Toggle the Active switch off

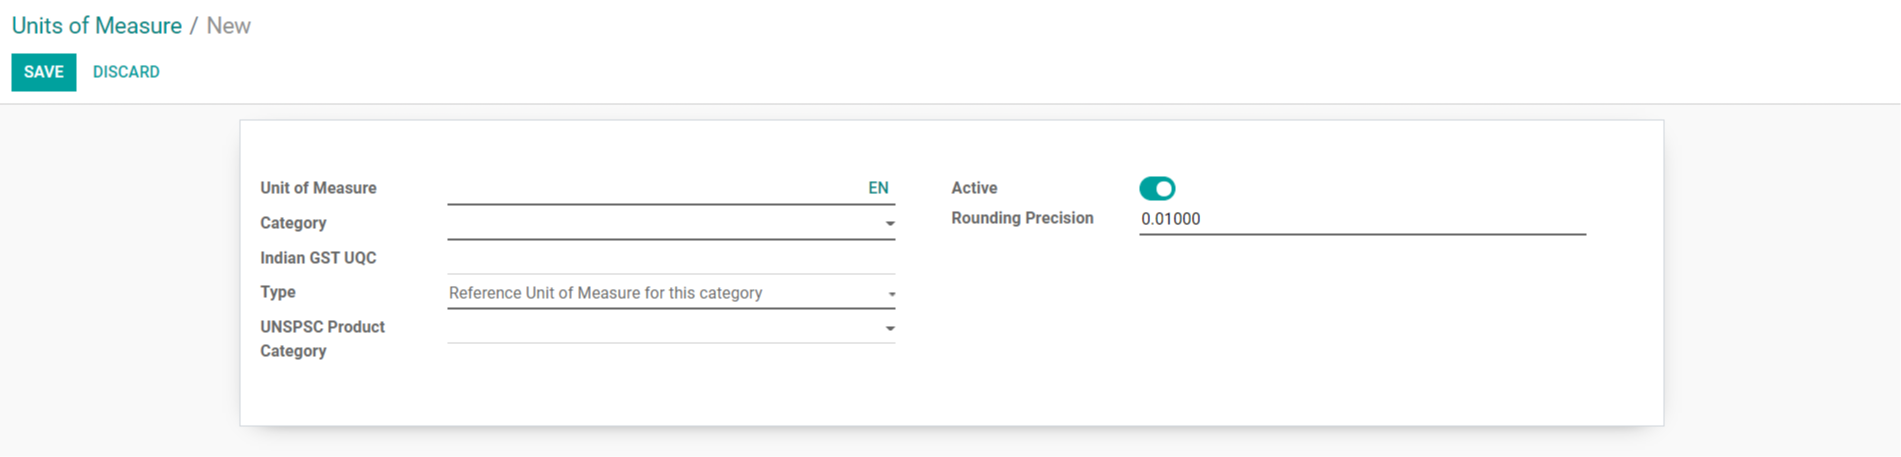point(1157,188)
